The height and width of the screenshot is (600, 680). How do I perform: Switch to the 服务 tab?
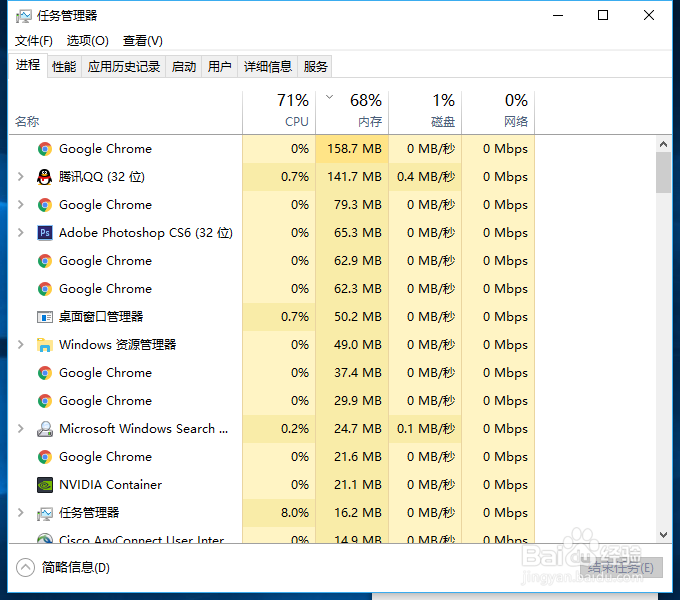pos(315,67)
